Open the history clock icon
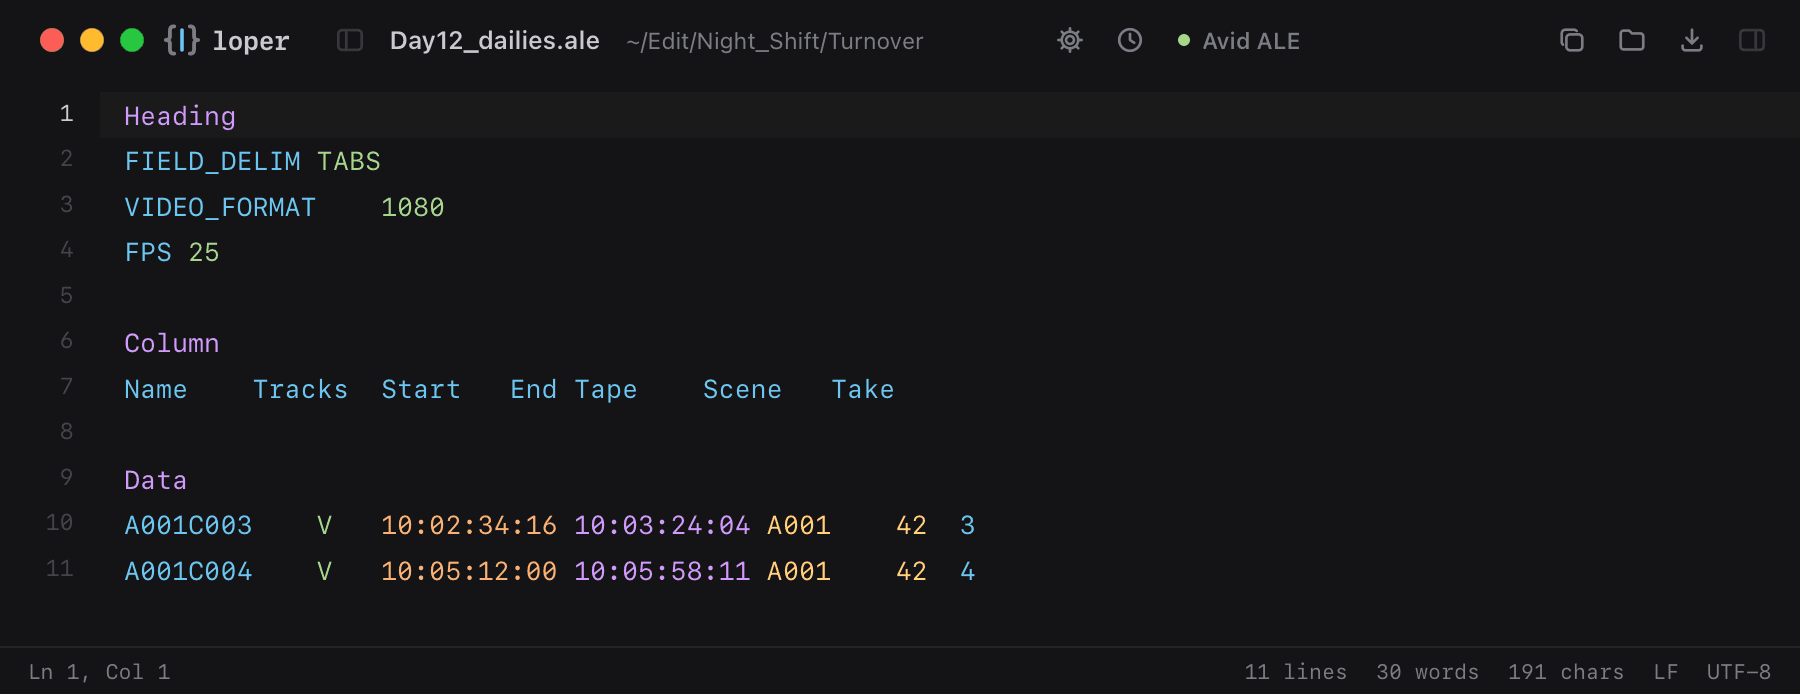This screenshot has width=1800, height=694. pyautogui.click(x=1130, y=40)
